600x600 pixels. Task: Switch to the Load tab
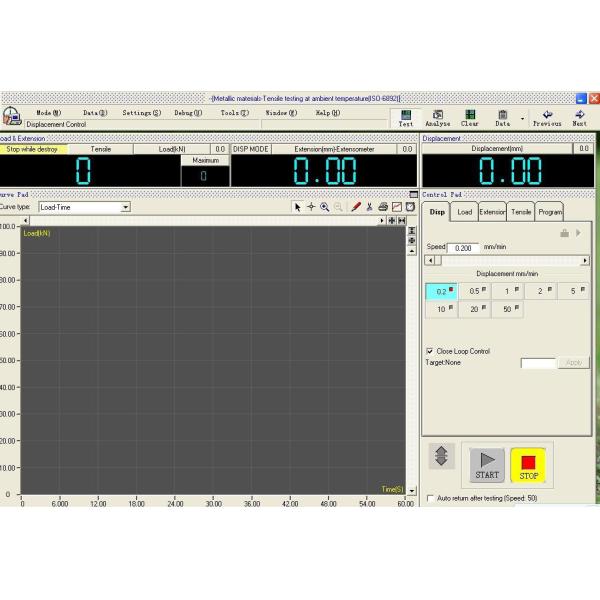[x=464, y=212]
